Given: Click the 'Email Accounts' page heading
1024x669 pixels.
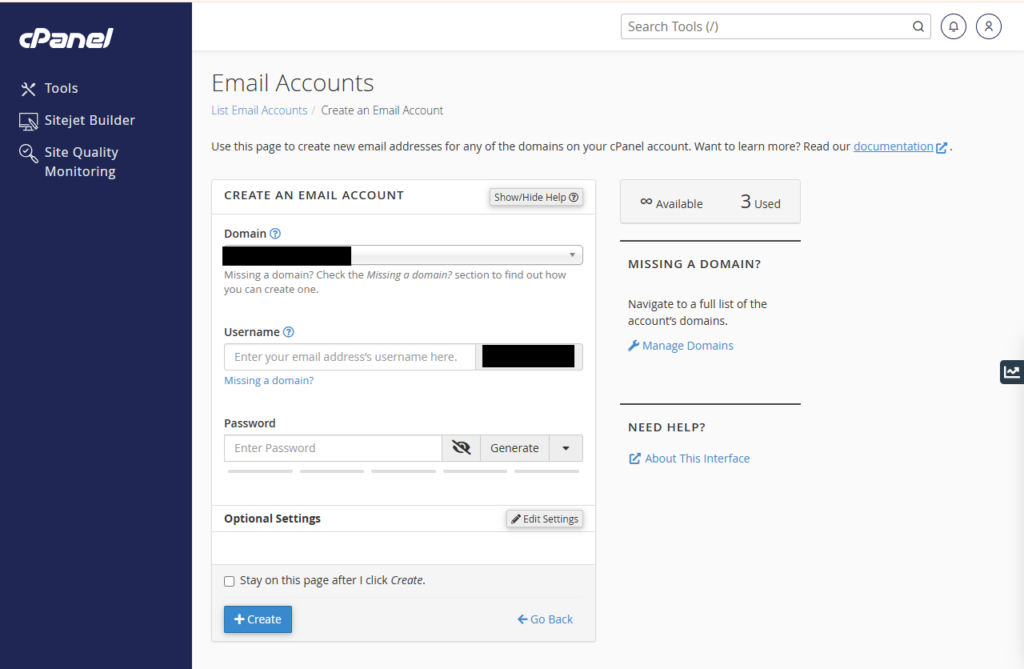Looking at the screenshot, I should click(x=293, y=83).
